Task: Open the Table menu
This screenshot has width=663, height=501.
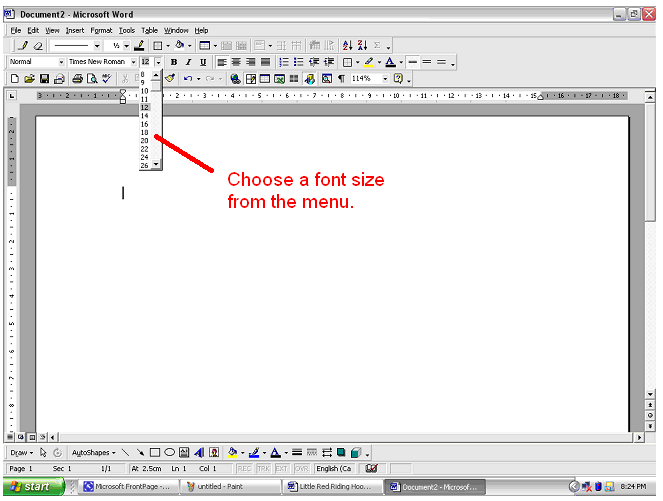Action: (x=149, y=30)
